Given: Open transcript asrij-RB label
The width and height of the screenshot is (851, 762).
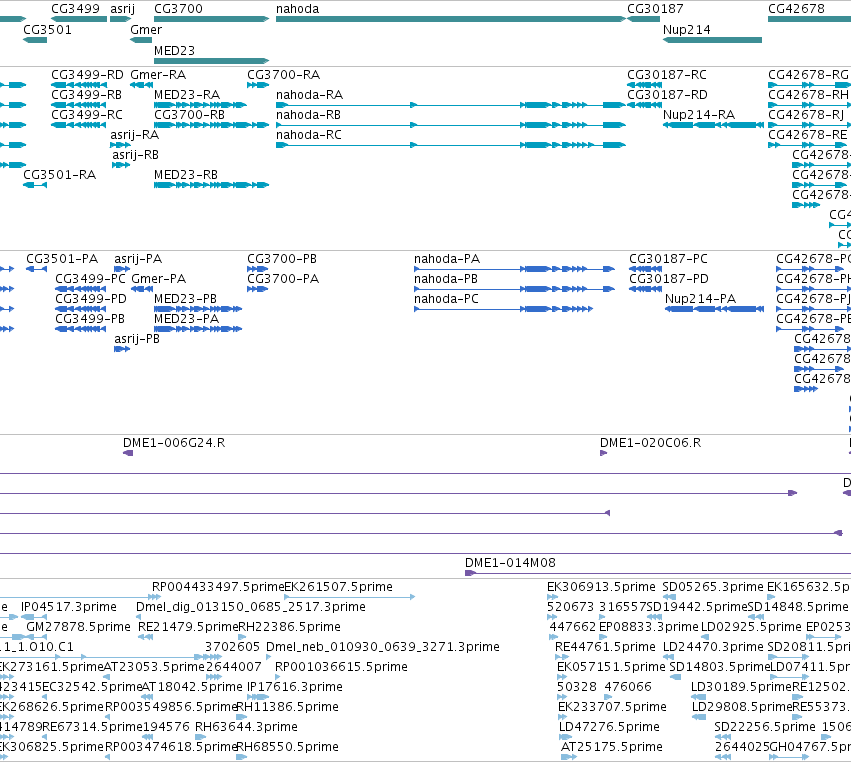Looking at the screenshot, I should point(136,155).
